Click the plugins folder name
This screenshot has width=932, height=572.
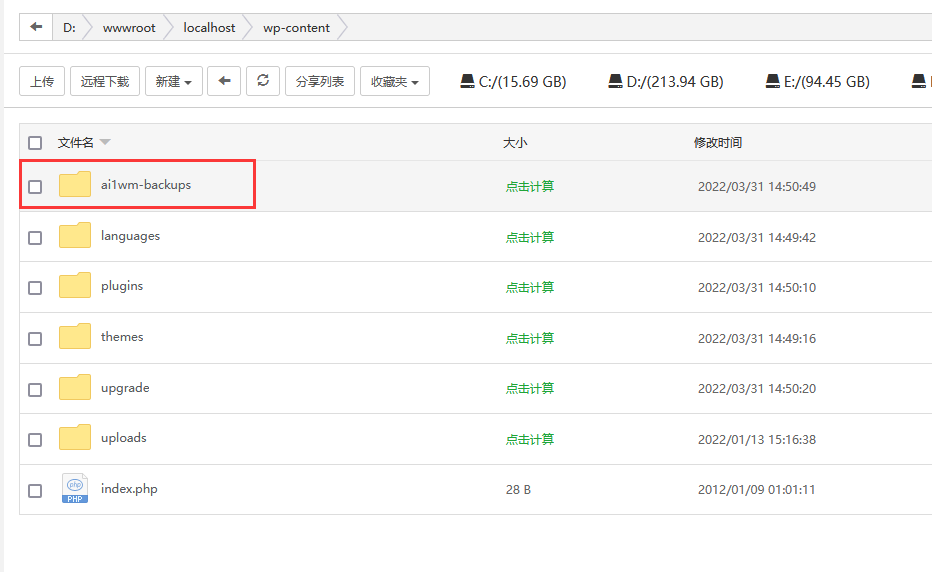(122, 286)
